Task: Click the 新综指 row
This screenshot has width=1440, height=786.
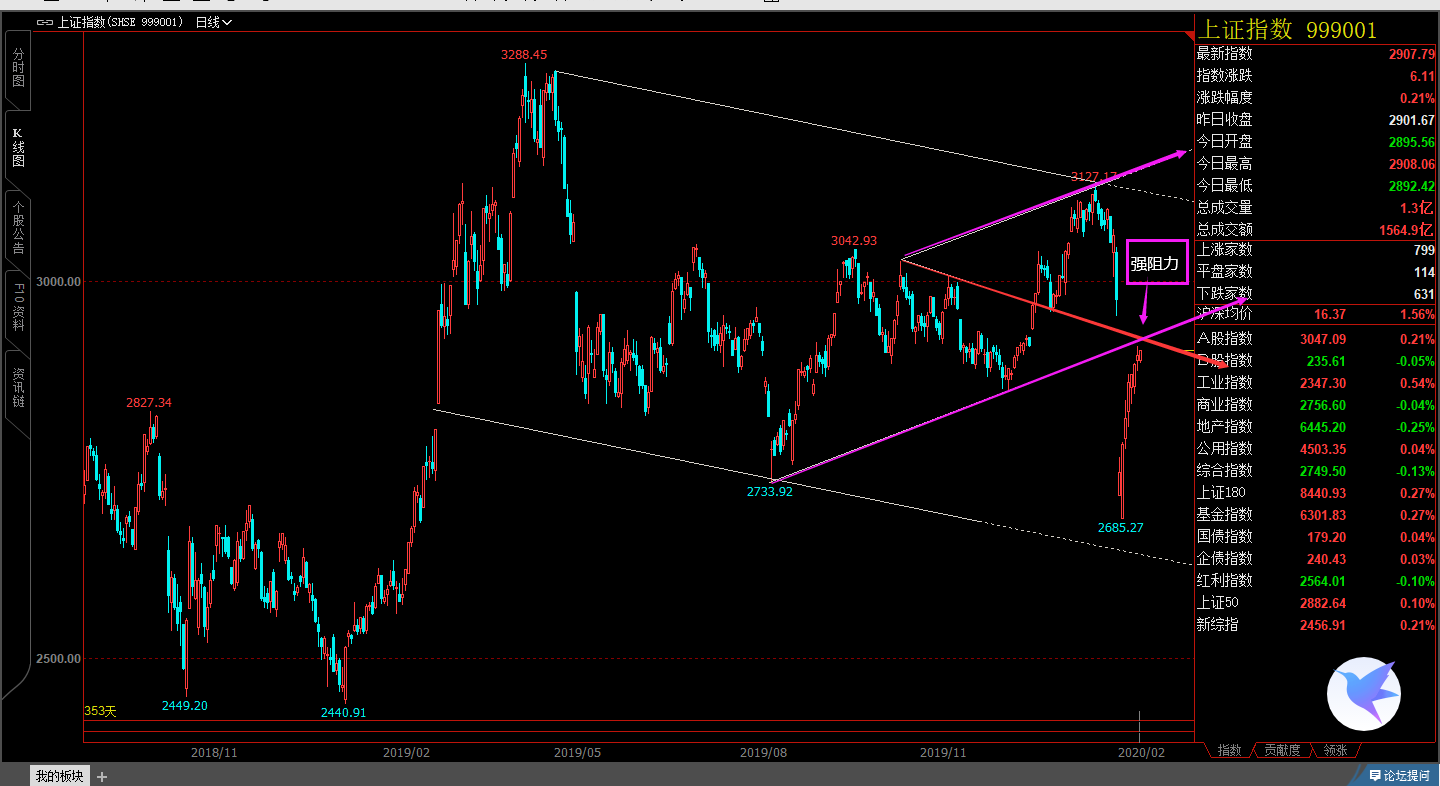Action: pos(1316,624)
